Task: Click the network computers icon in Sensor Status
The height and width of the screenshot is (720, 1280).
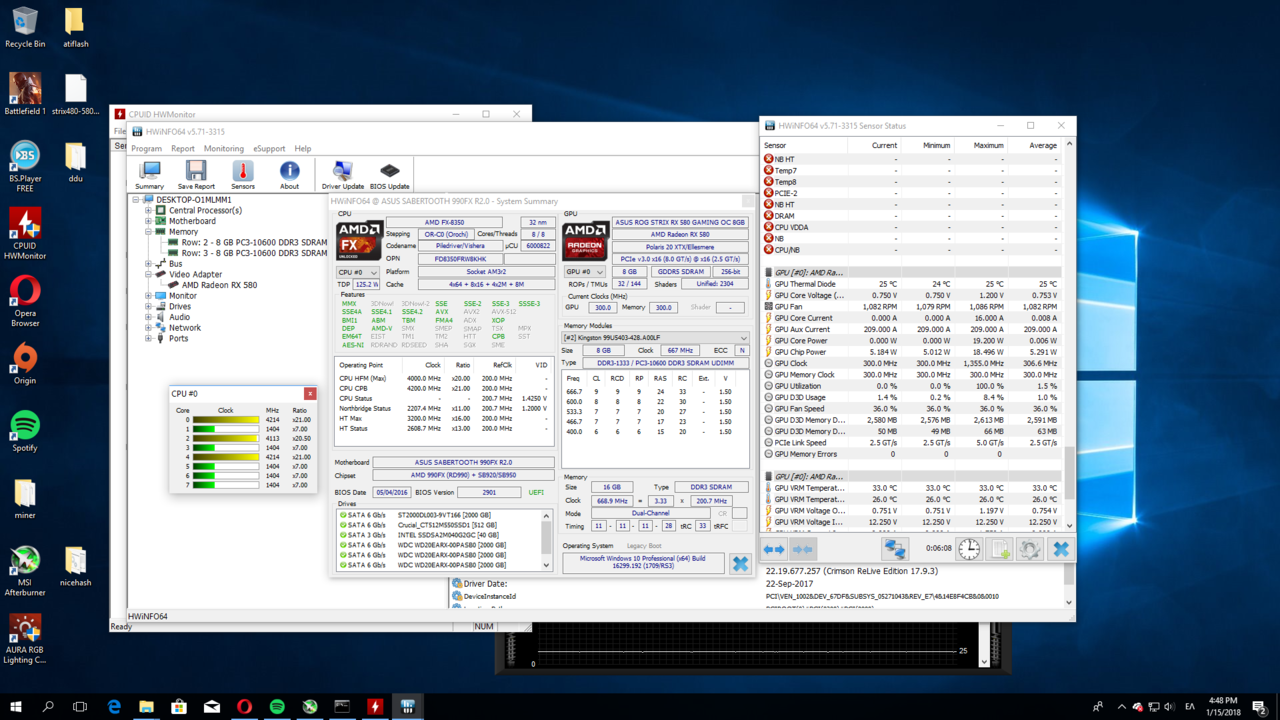Action: click(x=894, y=549)
